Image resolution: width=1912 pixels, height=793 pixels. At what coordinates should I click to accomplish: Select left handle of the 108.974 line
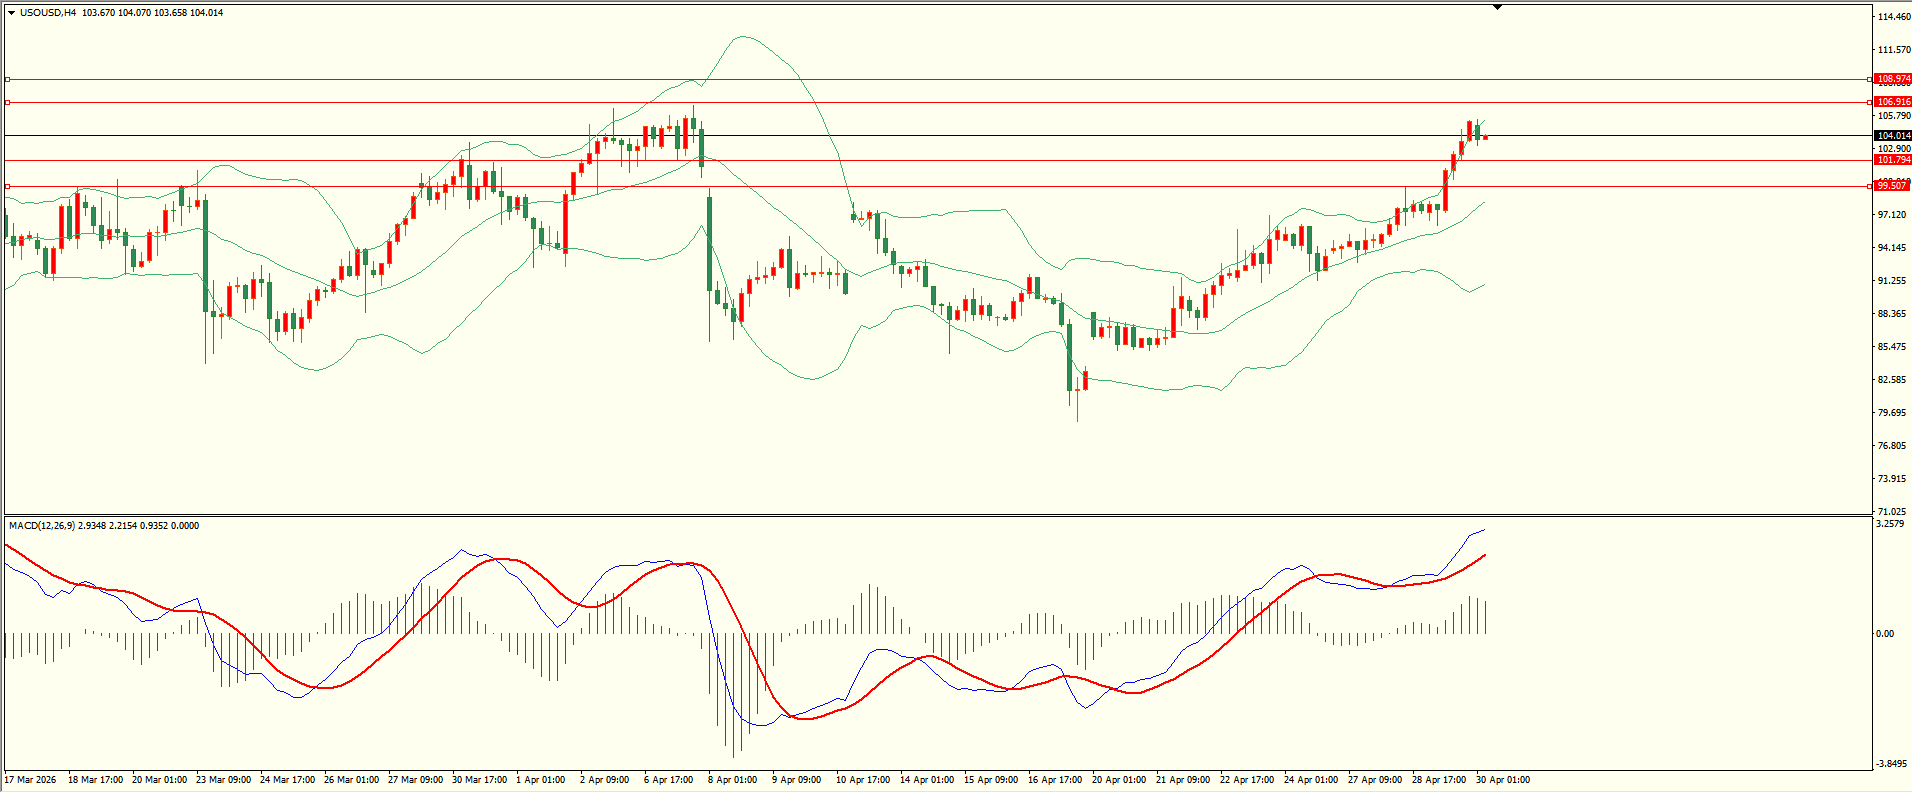tap(8, 79)
